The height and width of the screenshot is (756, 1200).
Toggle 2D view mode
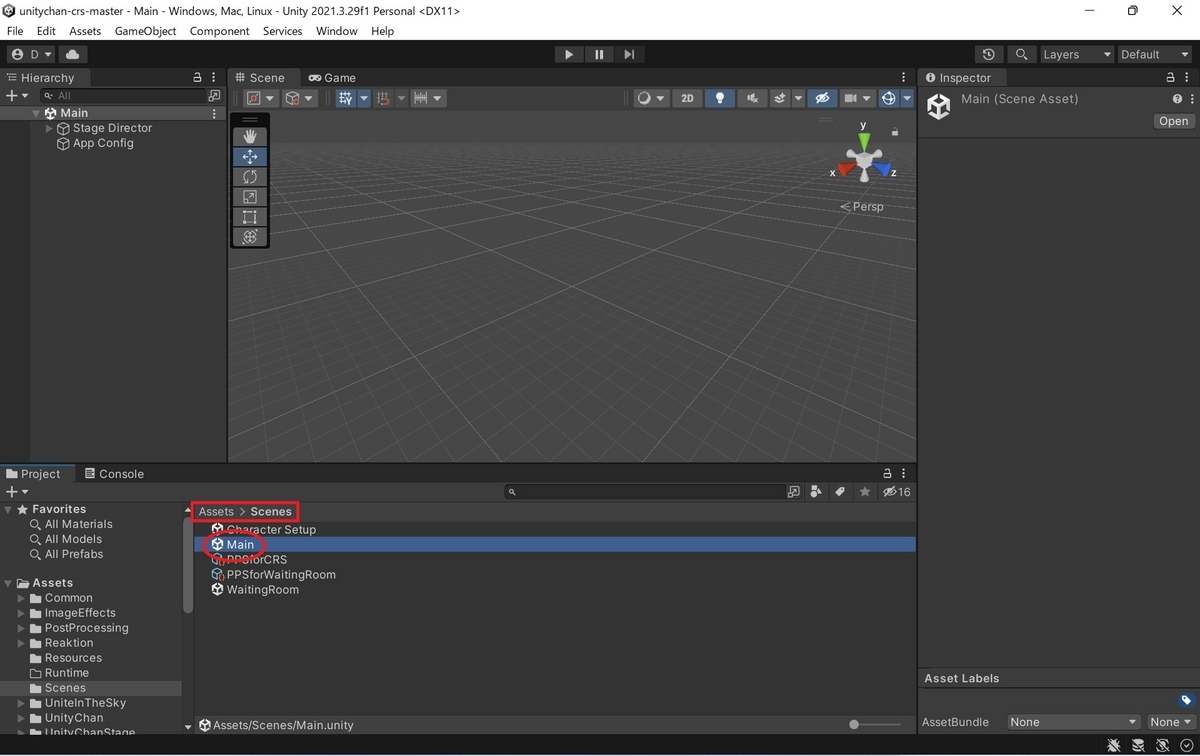click(687, 98)
